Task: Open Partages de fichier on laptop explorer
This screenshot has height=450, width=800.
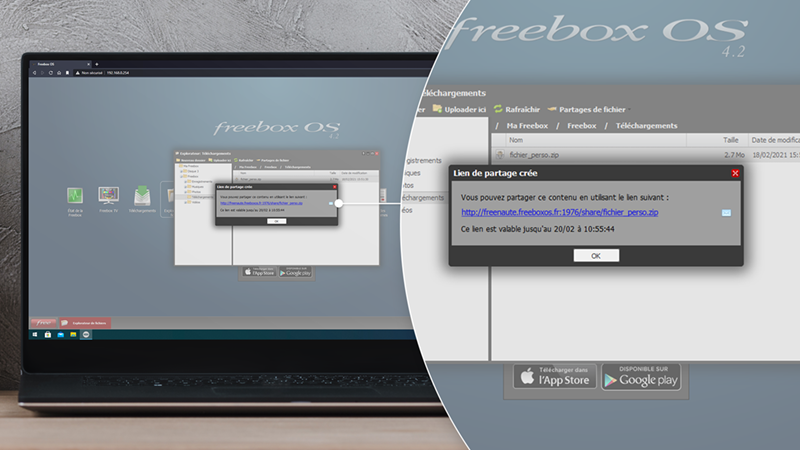Action: pyautogui.click(x=273, y=160)
